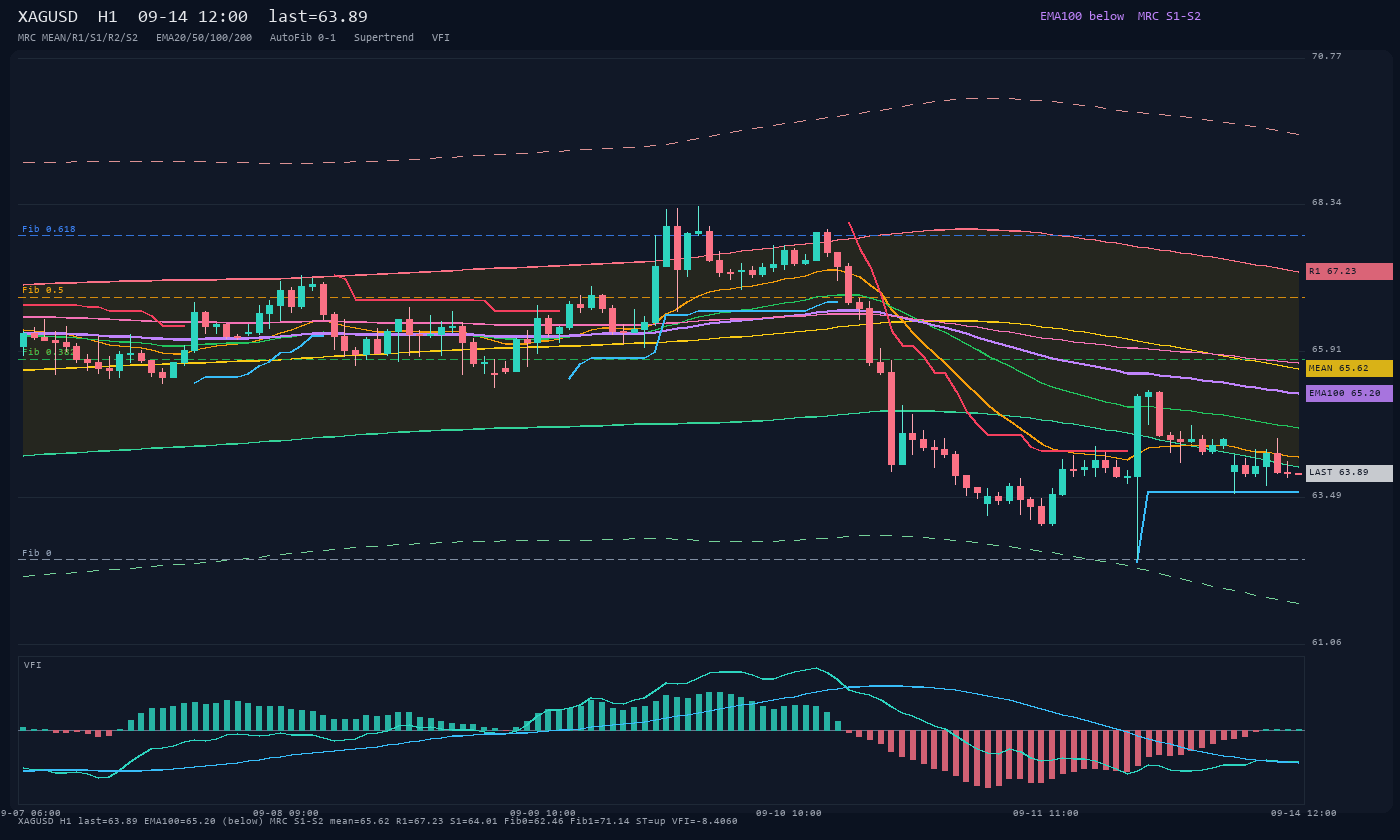Click the 09-08 09:00 time axis label
Image resolution: width=1400 pixels, height=840 pixels.
(286, 813)
